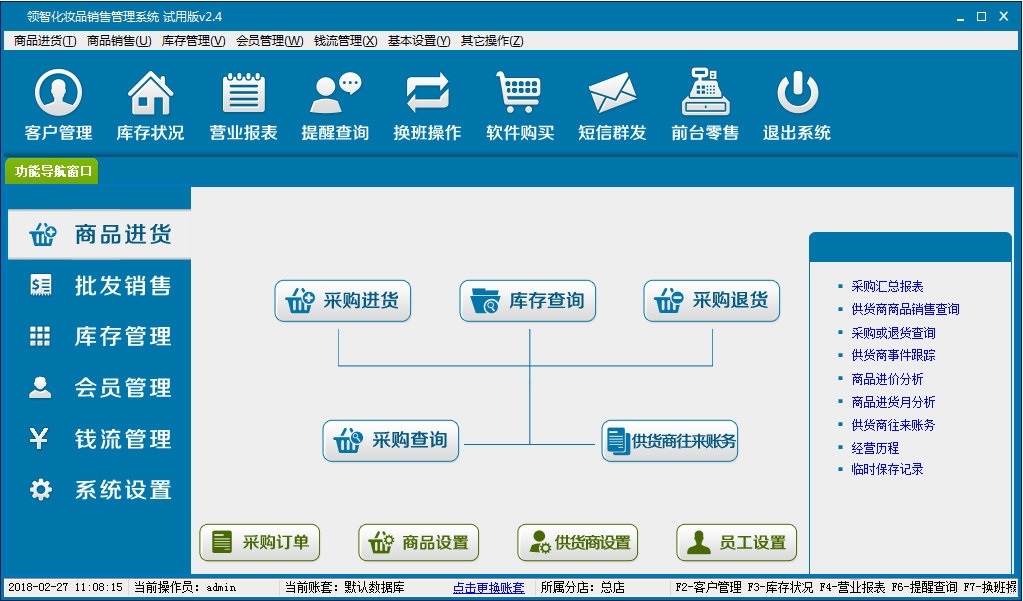Click F4-营业报表 shortcut text

(x=852, y=587)
